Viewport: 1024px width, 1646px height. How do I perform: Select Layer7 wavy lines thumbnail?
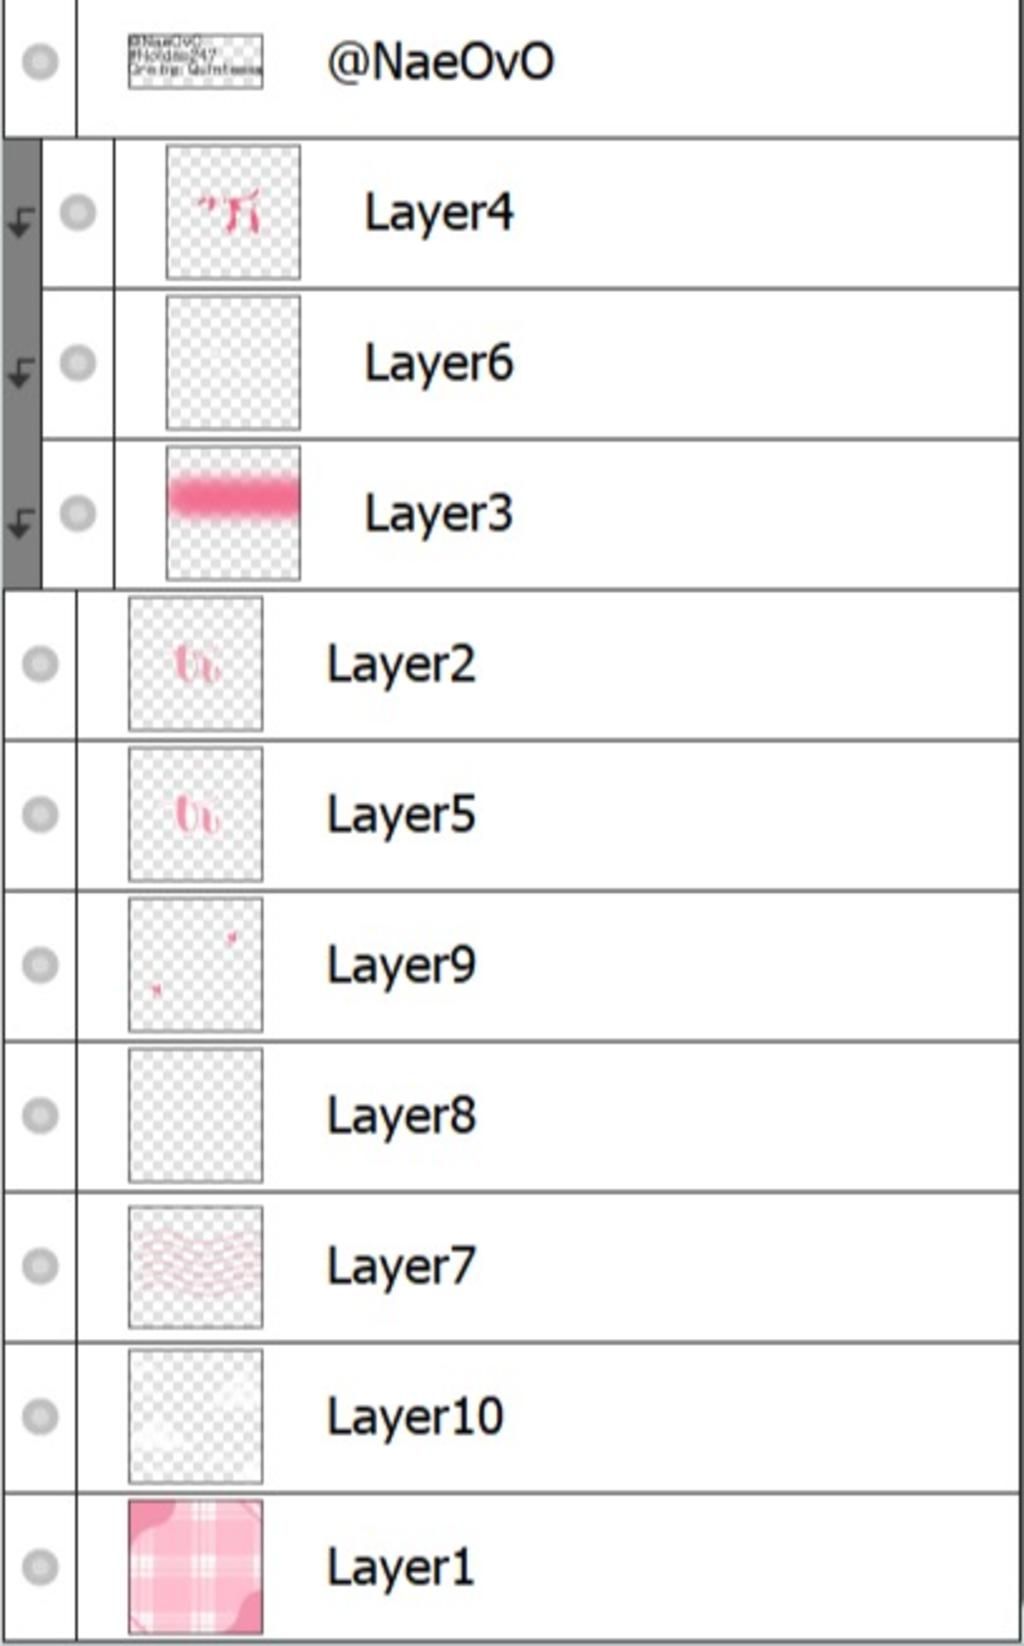tap(196, 1267)
